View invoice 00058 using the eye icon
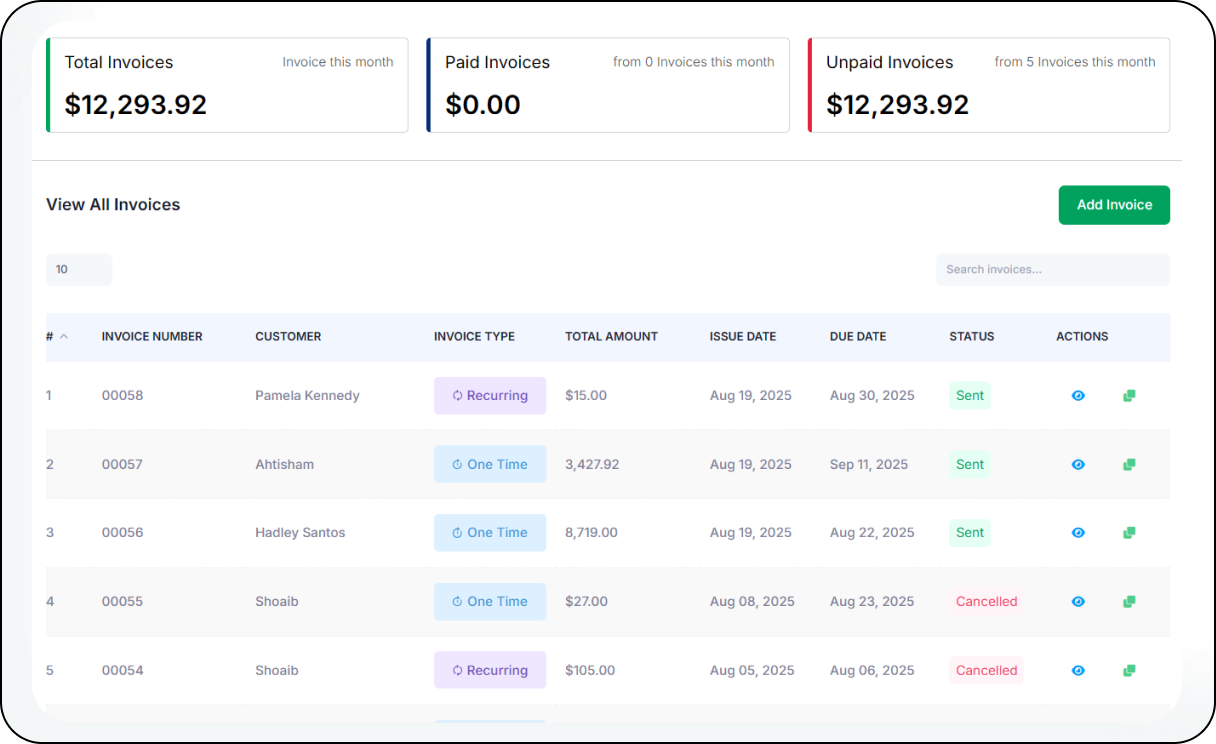The height and width of the screenshot is (744, 1216). point(1078,396)
